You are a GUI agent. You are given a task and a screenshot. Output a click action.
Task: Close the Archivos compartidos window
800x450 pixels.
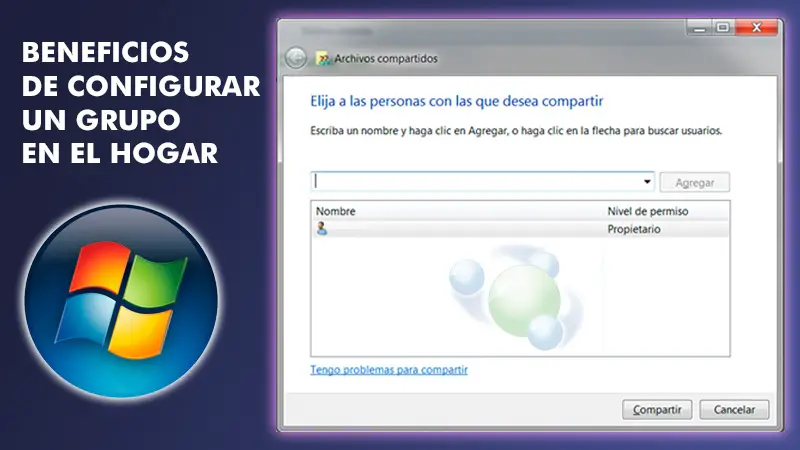tap(756, 28)
